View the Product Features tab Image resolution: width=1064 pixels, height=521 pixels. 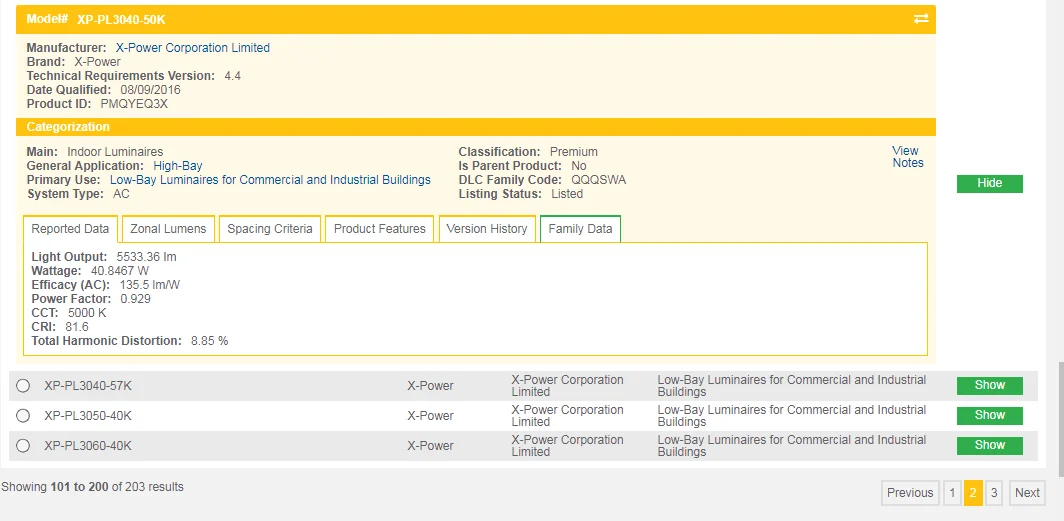coord(379,229)
